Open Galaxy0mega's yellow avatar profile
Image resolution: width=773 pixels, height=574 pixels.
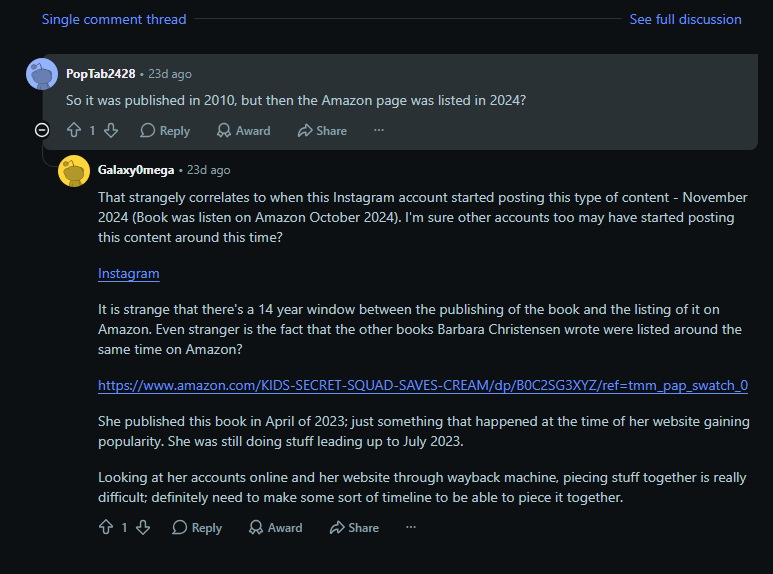(74, 171)
